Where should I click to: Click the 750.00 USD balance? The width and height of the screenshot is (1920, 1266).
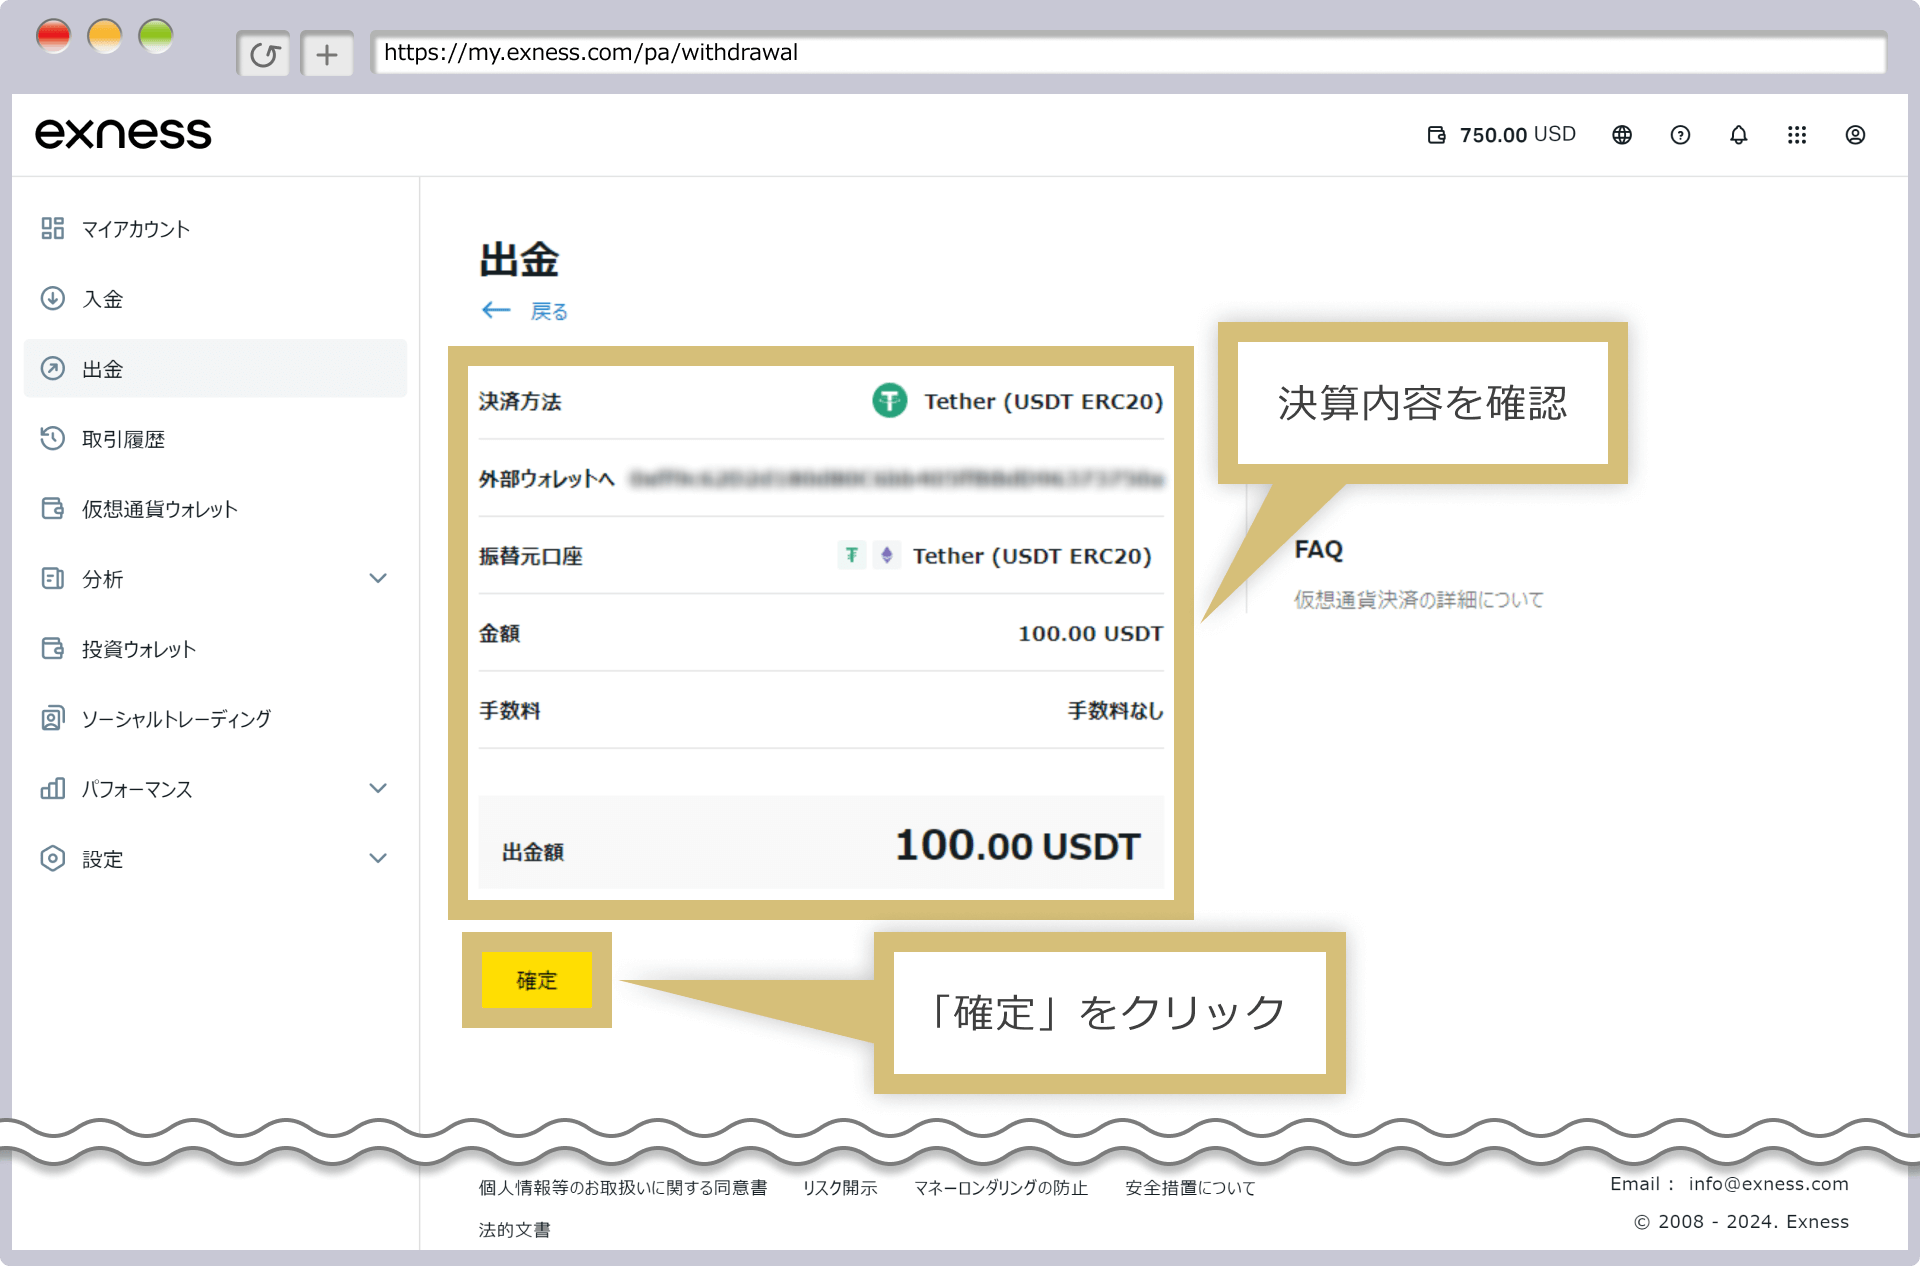(x=1518, y=135)
